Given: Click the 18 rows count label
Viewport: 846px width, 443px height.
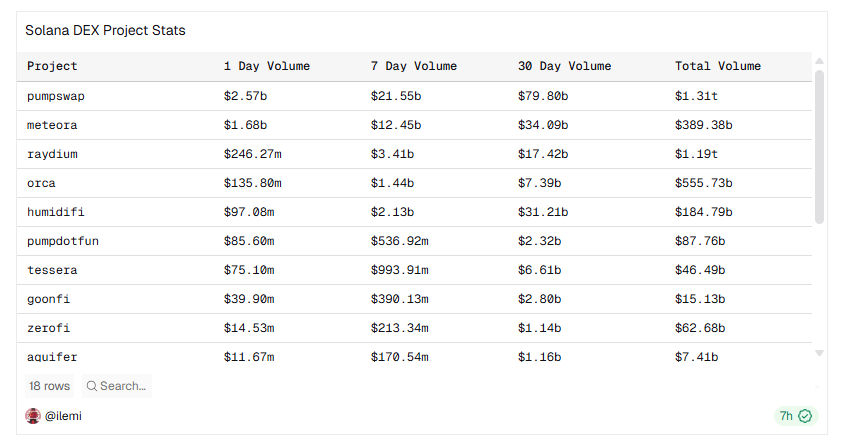Looking at the screenshot, I should pyautogui.click(x=50, y=386).
